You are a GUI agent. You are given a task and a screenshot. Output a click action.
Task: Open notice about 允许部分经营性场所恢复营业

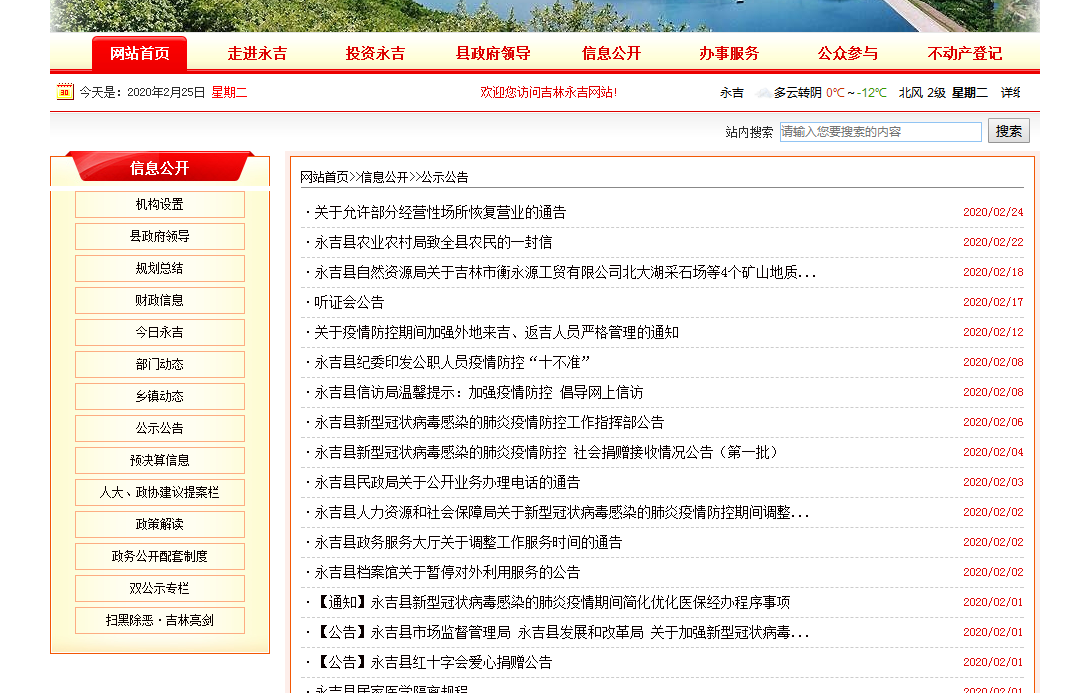(x=440, y=213)
